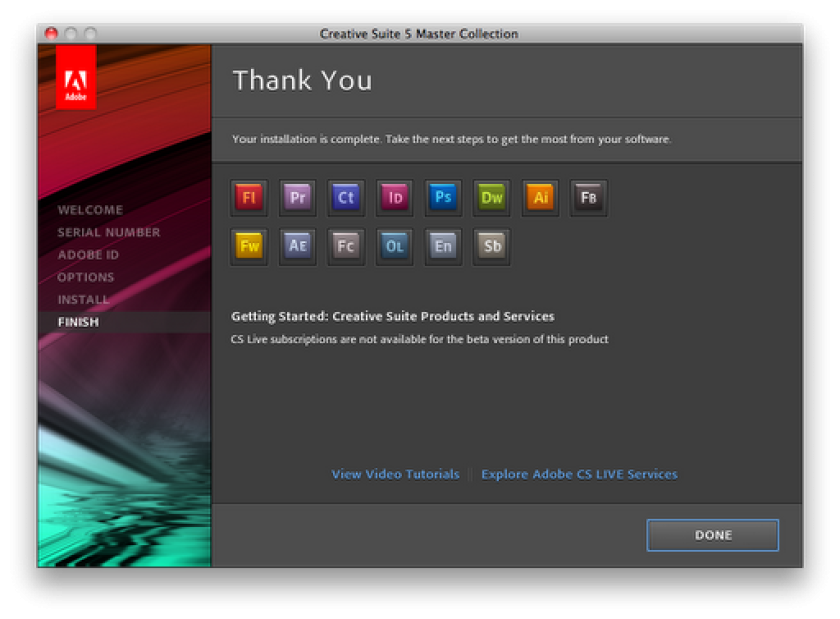Click 'Your installation is complete' message
This screenshot has width=840, height=619.
coord(452,139)
